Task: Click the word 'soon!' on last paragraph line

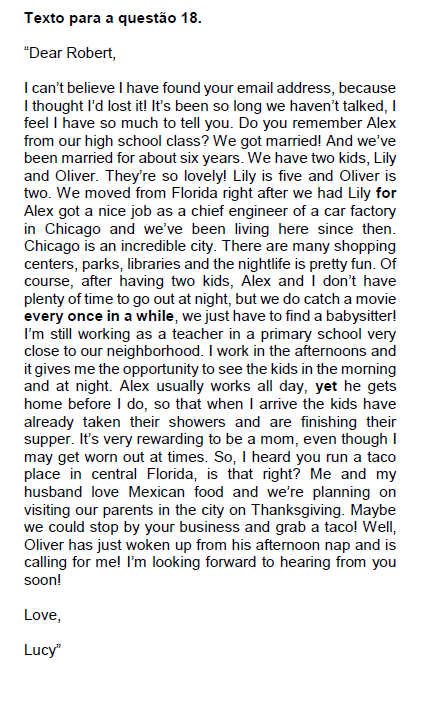Action: (x=42, y=580)
